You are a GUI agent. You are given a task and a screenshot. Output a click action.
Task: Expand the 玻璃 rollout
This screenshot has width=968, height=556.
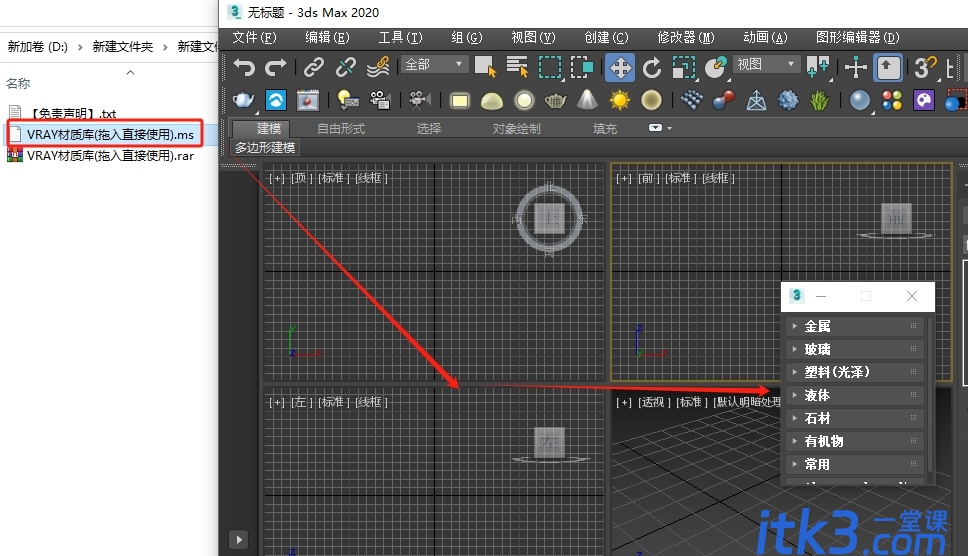pos(854,349)
